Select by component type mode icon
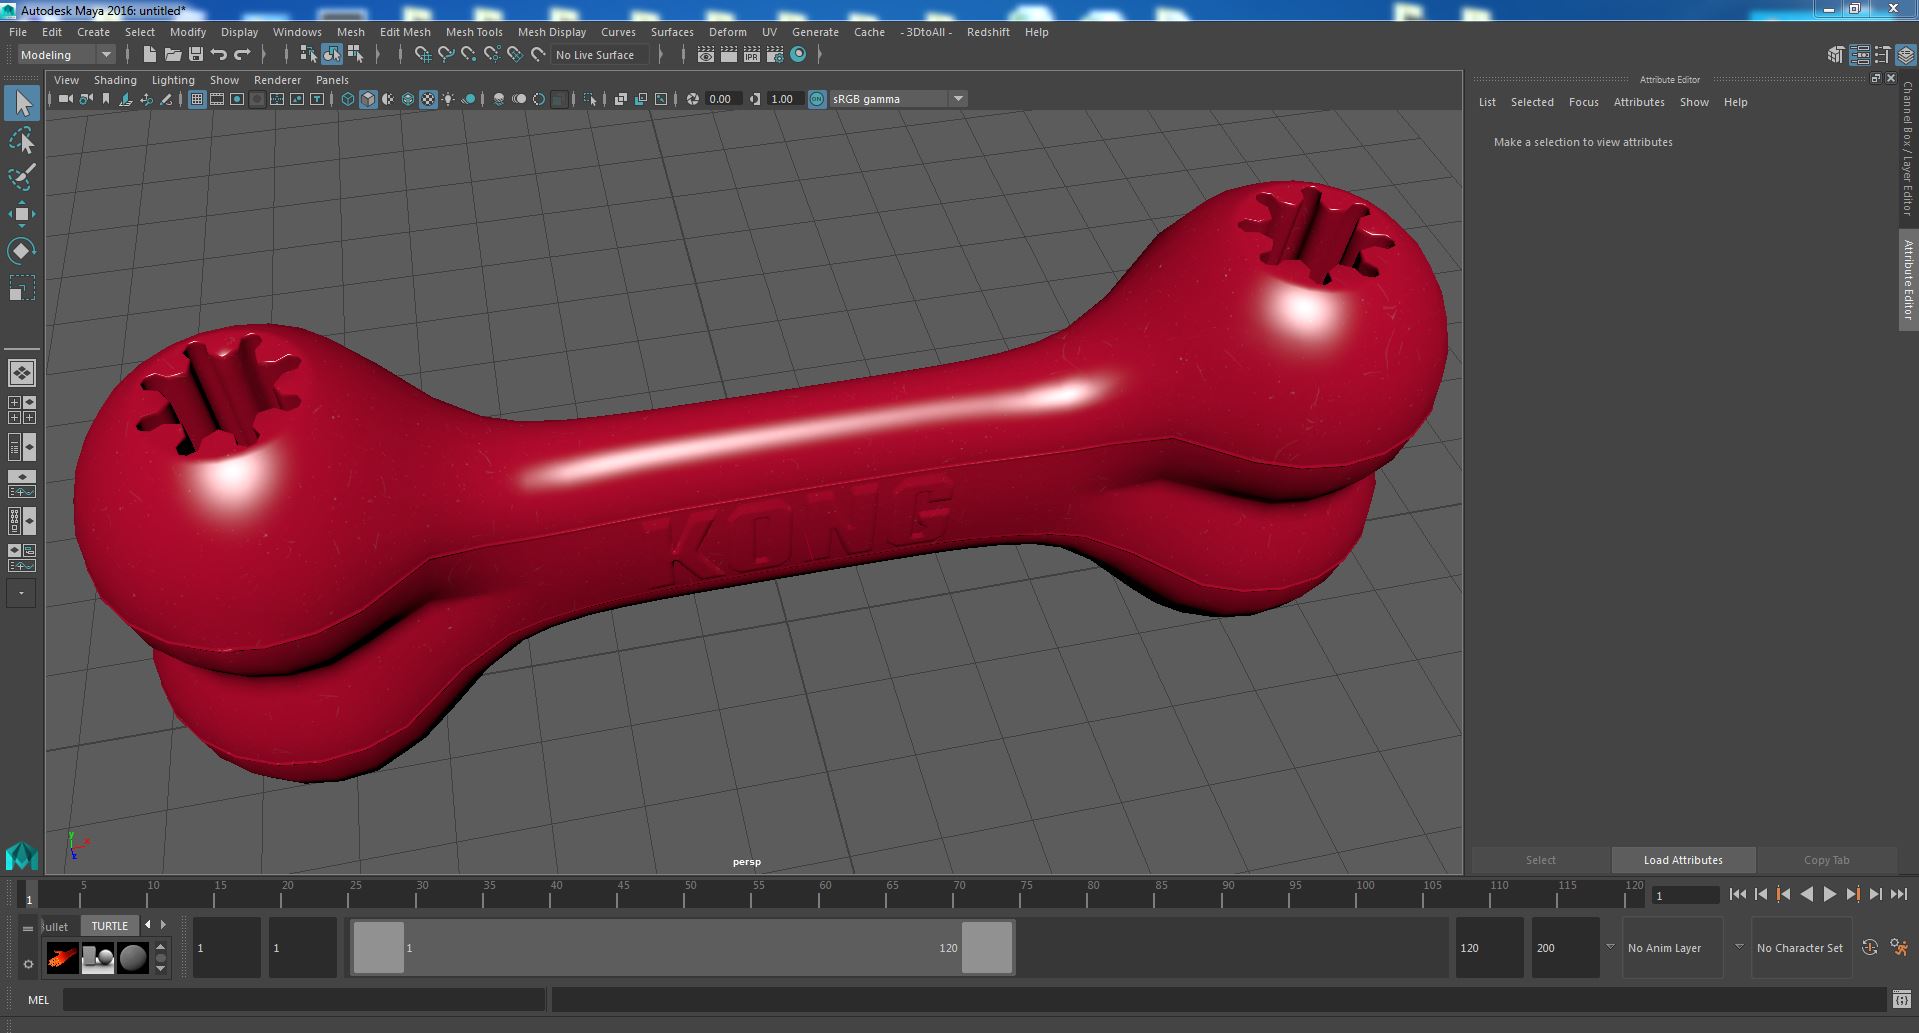Image resolution: width=1919 pixels, height=1033 pixels. point(355,55)
